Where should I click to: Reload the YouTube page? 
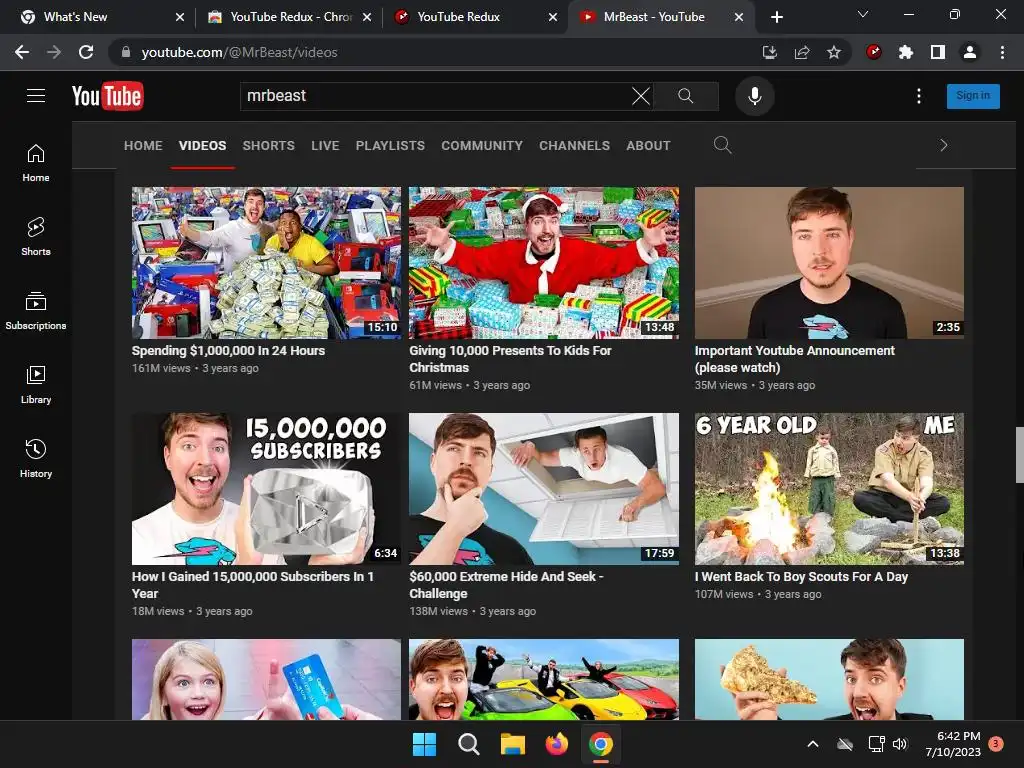[x=86, y=52]
